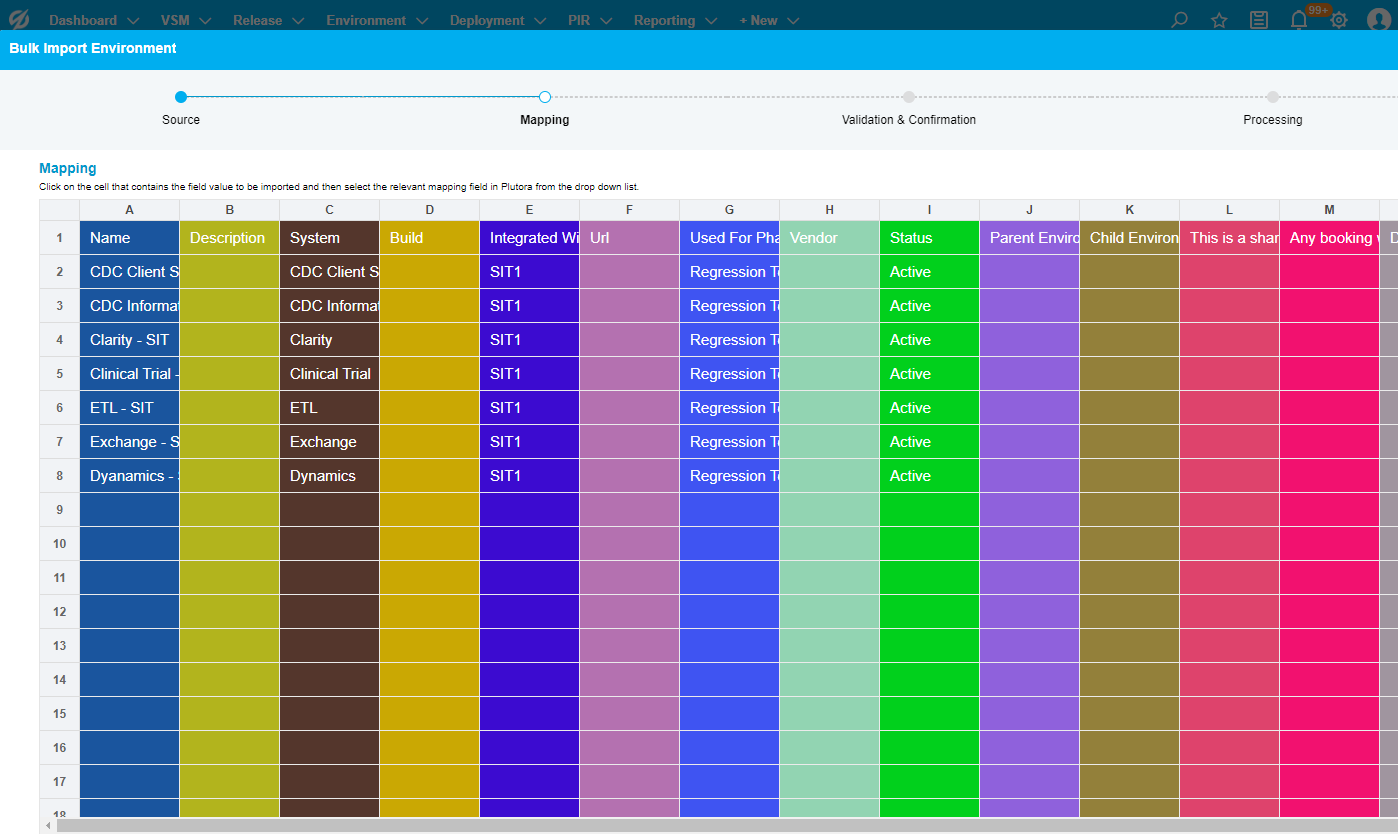This screenshot has height=834, width=1398.
Task: Select the column E header
Action: [x=529, y=210]
